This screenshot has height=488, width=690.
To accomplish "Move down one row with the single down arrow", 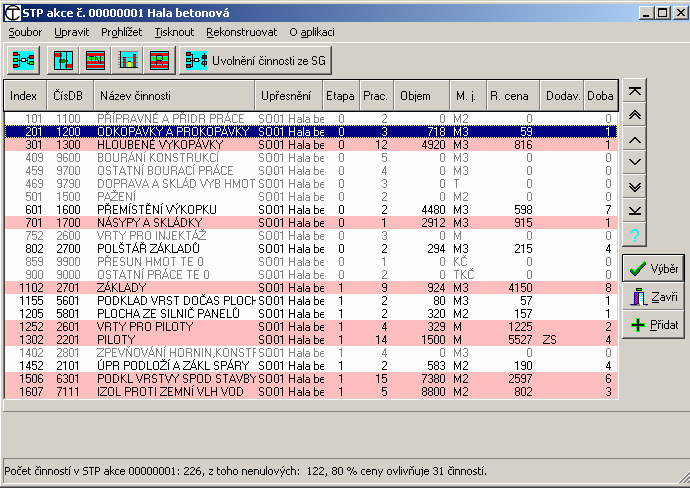I will tap(634, 163).
